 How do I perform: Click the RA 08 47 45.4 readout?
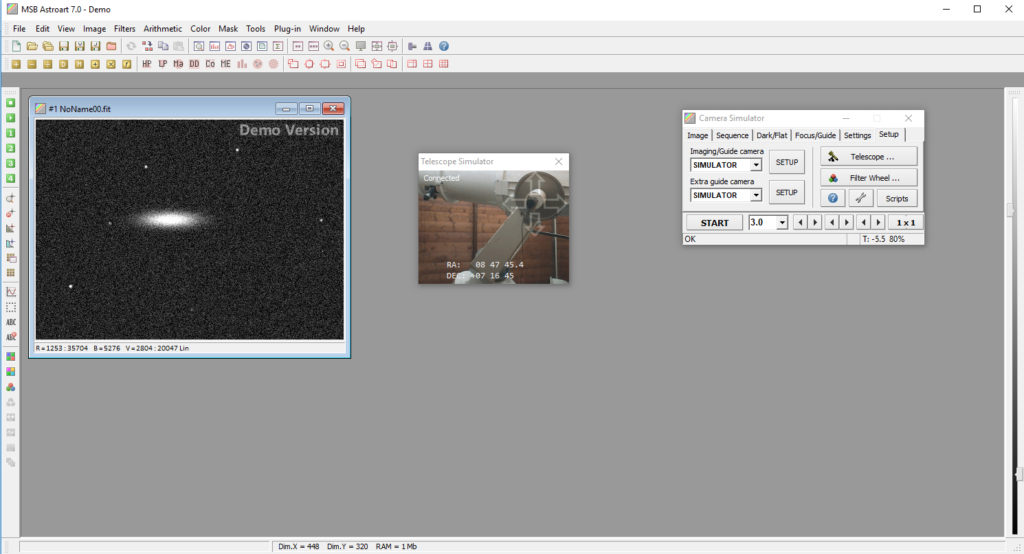tap(485, 265)
